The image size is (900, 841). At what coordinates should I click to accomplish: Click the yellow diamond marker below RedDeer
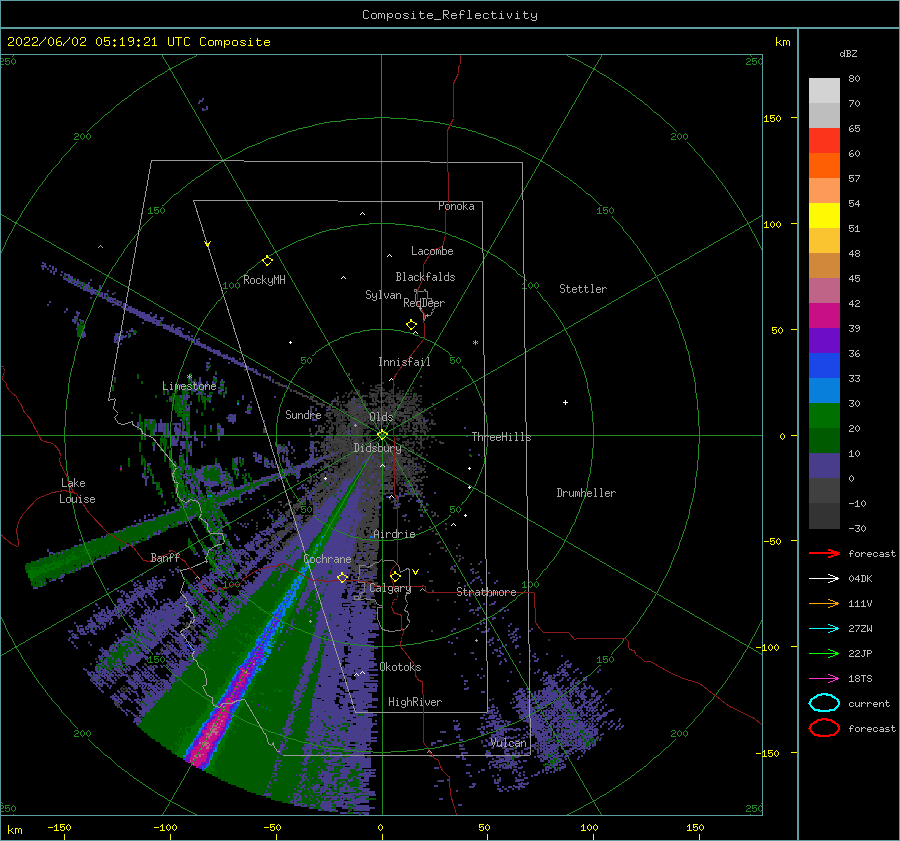coord(412,325)
